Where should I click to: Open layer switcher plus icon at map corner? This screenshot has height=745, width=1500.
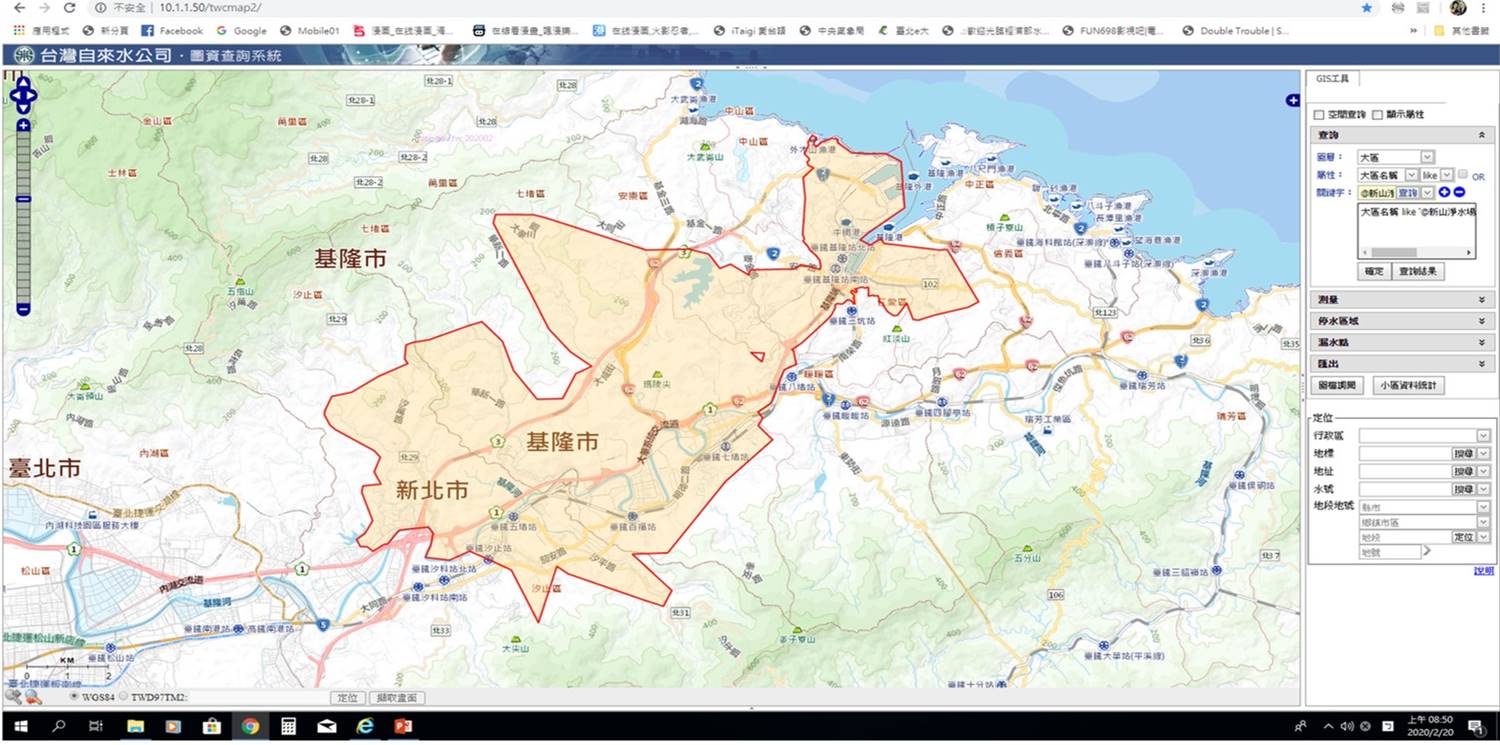[x=1292, y=100]
